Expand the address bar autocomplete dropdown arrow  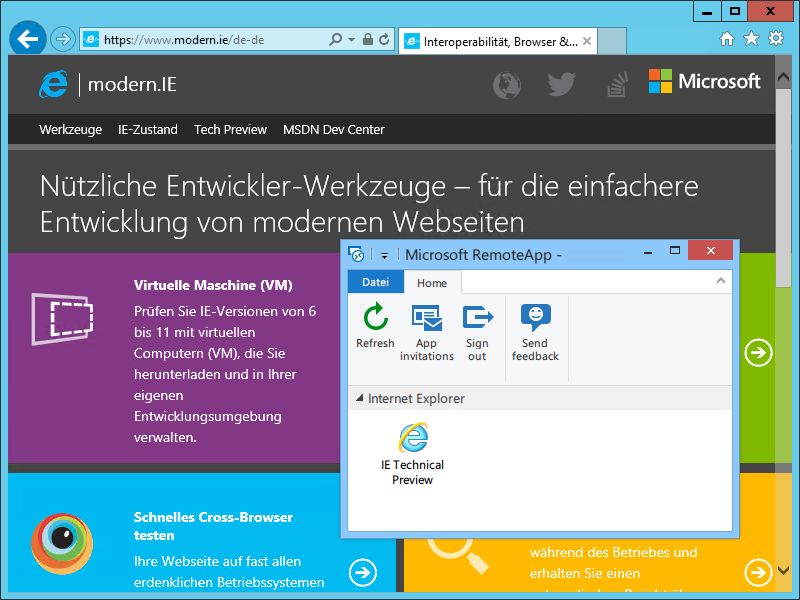tap(352, 39)
